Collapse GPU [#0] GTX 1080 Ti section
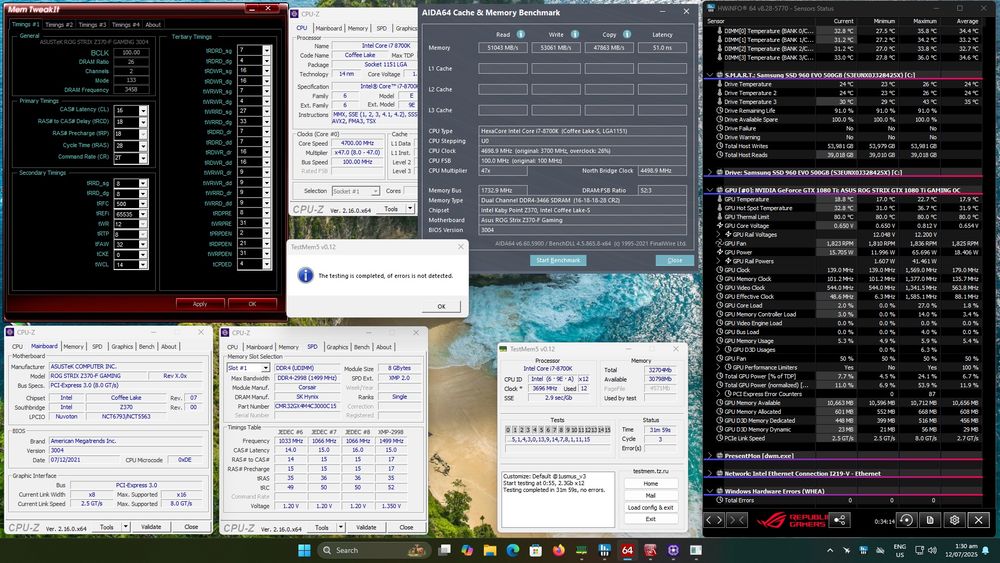Image resolution: width=1000 pixels, height=563 pixels. [x=710, y=190]
